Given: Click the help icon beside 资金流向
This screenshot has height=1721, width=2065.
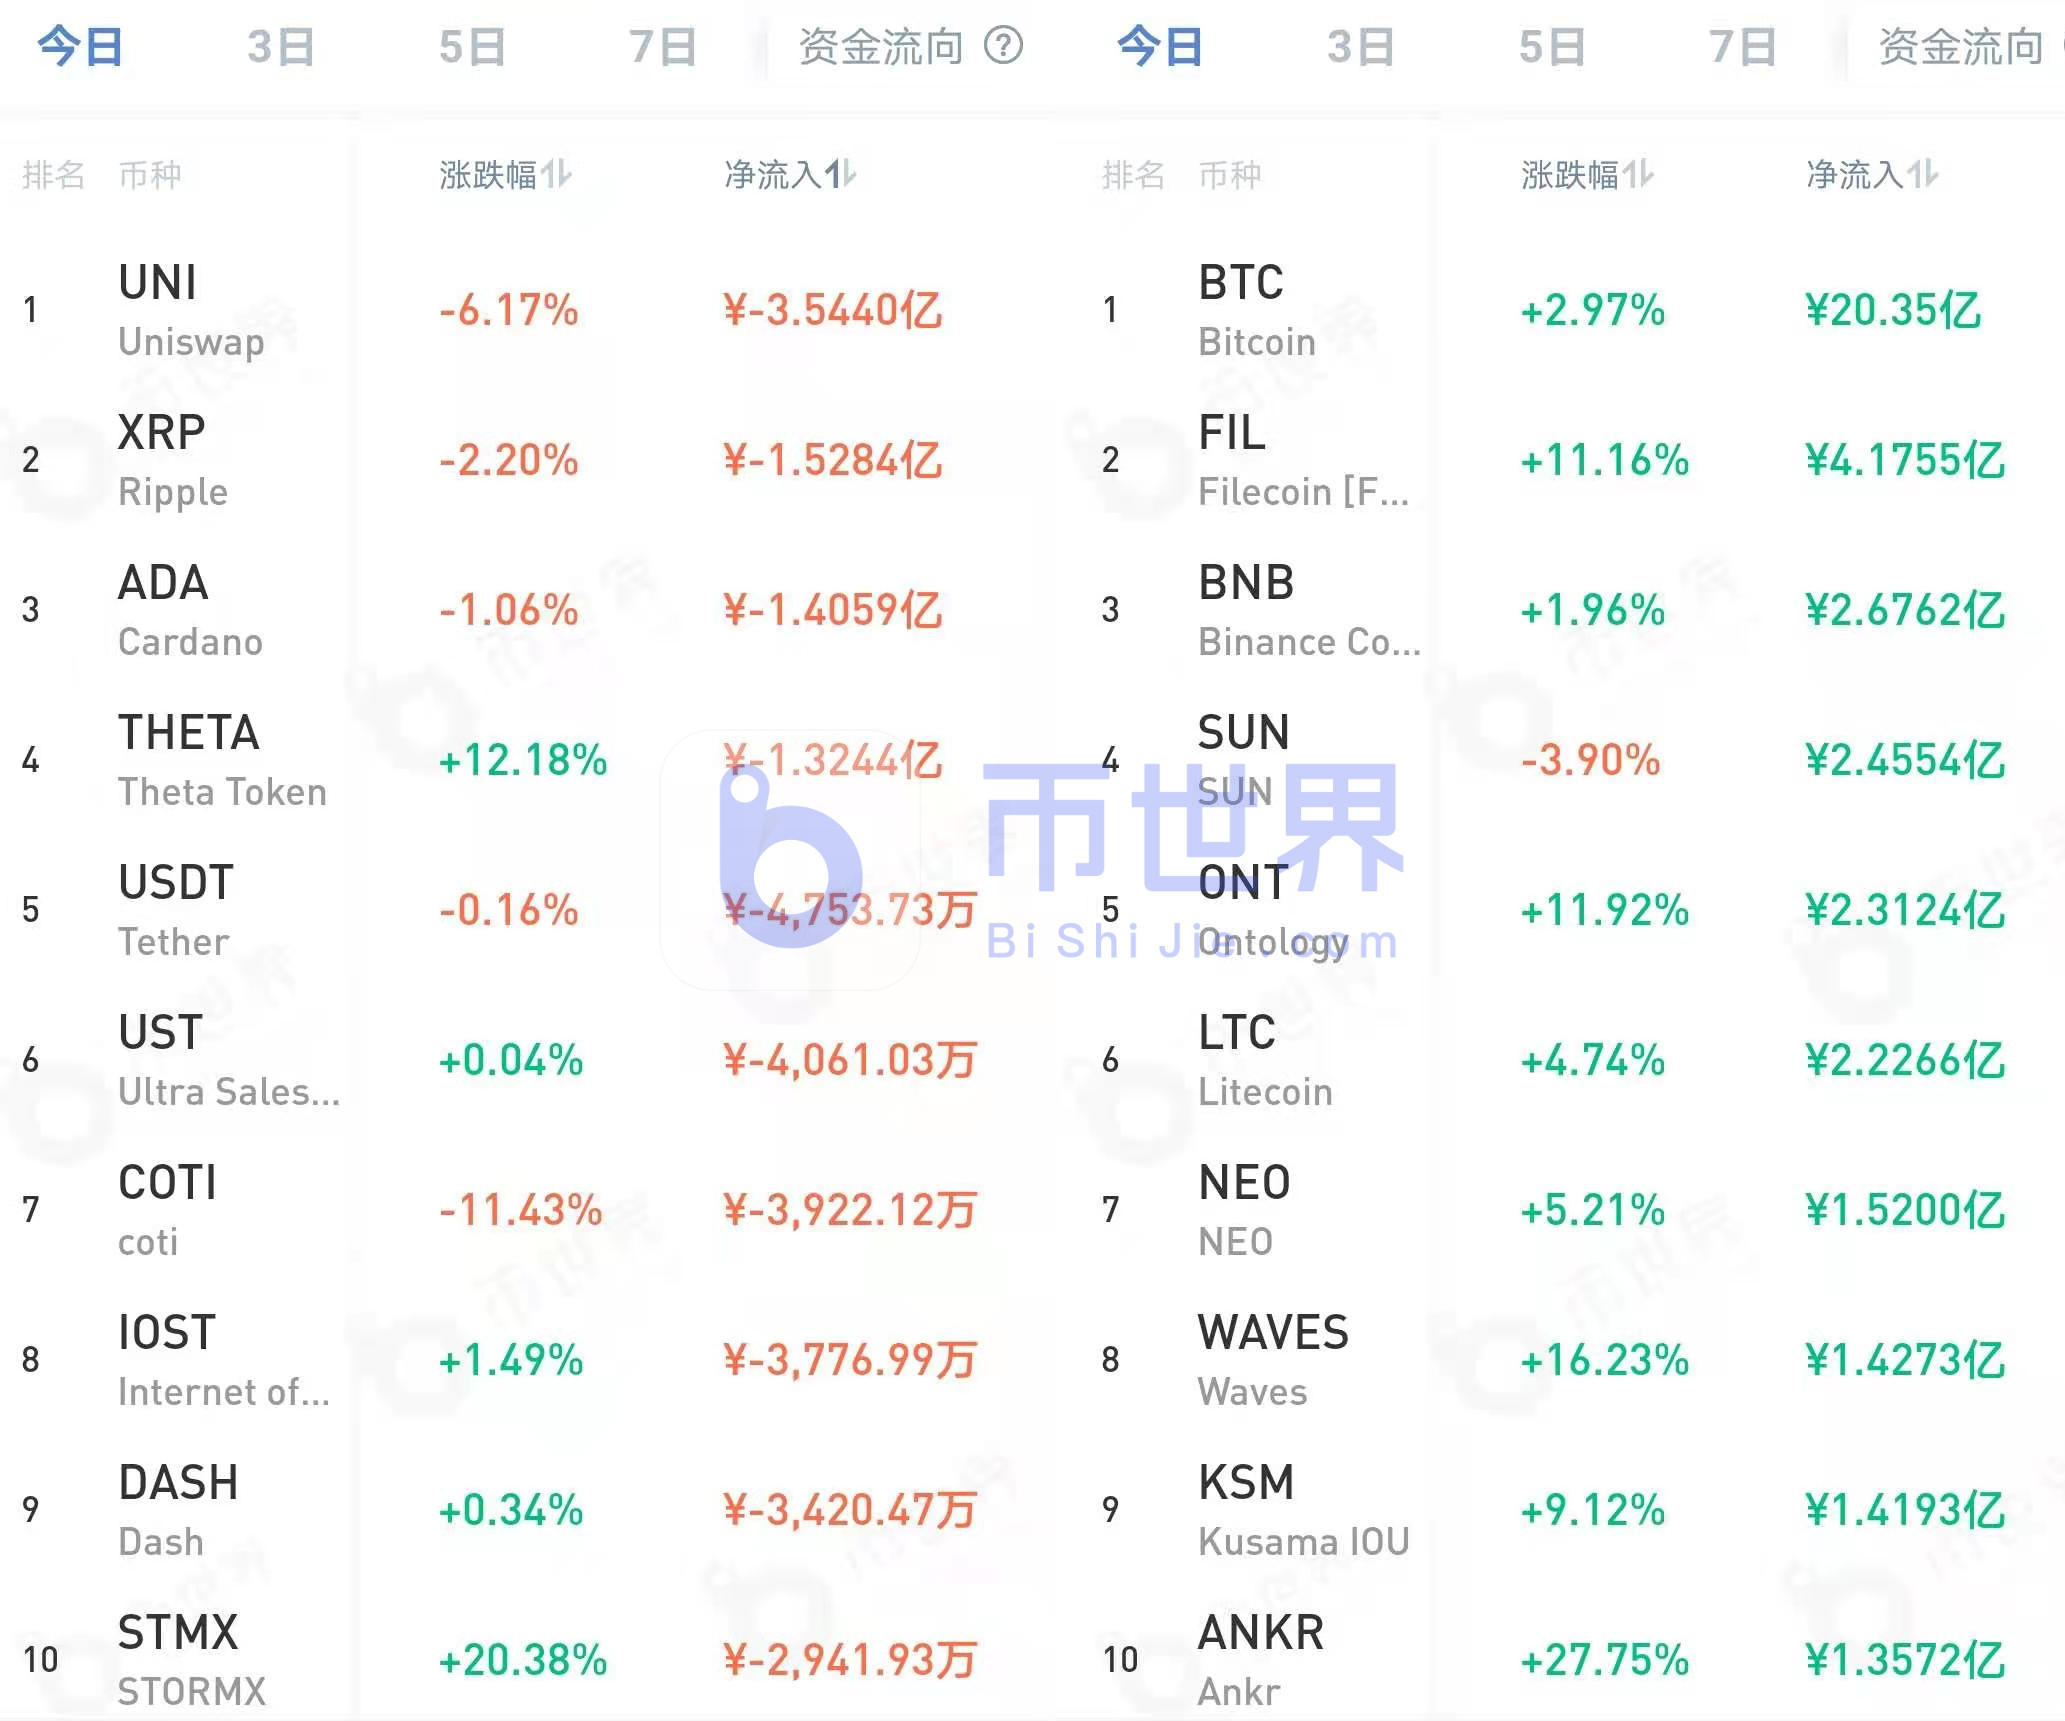Looking at the screenshot, I should click(1003, 45).
